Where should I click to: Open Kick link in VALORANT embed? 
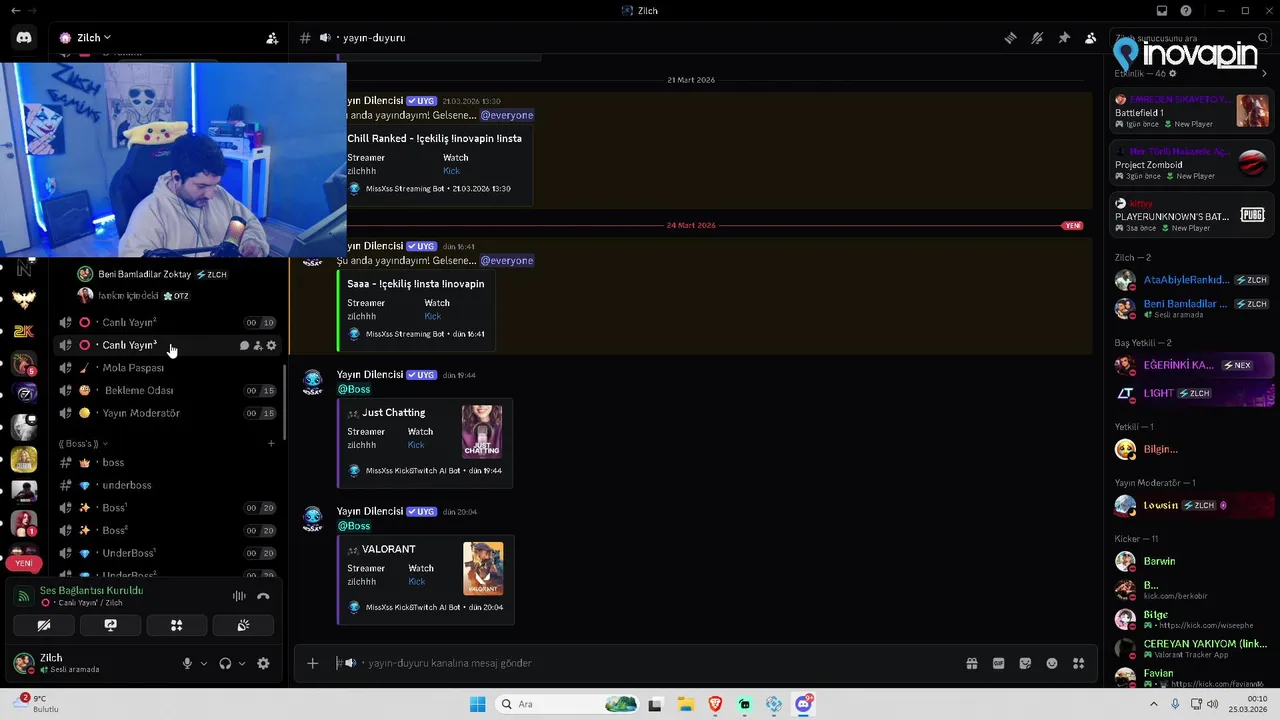coord(417,581)
